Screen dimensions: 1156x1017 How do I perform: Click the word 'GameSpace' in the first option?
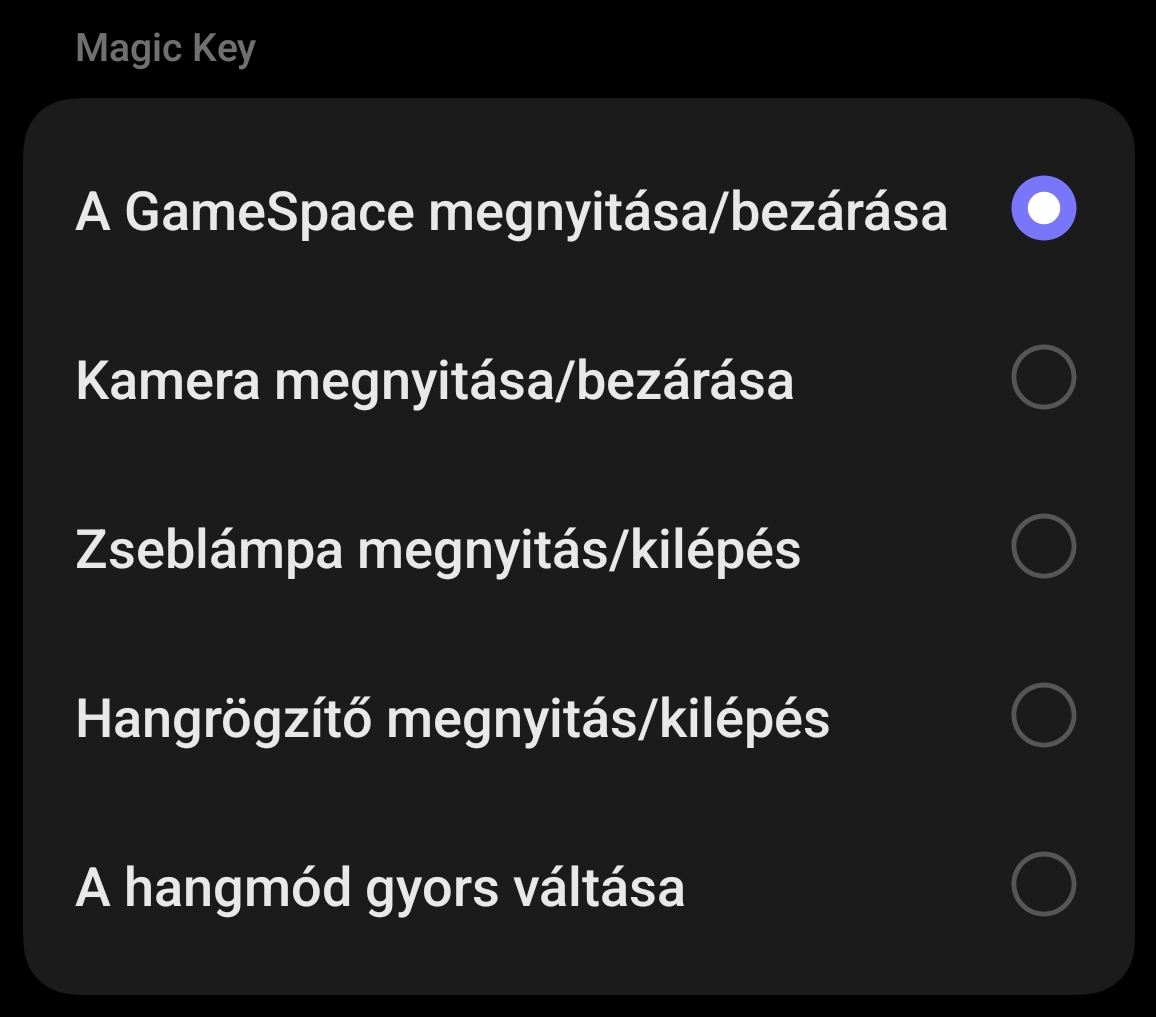[x=269, y=211]
